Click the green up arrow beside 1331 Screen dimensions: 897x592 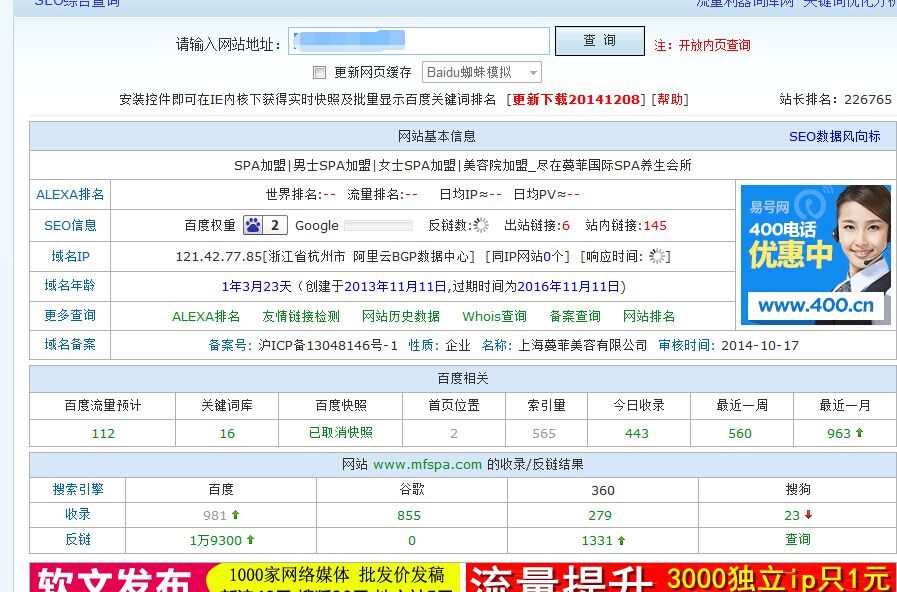pos(621,540)
